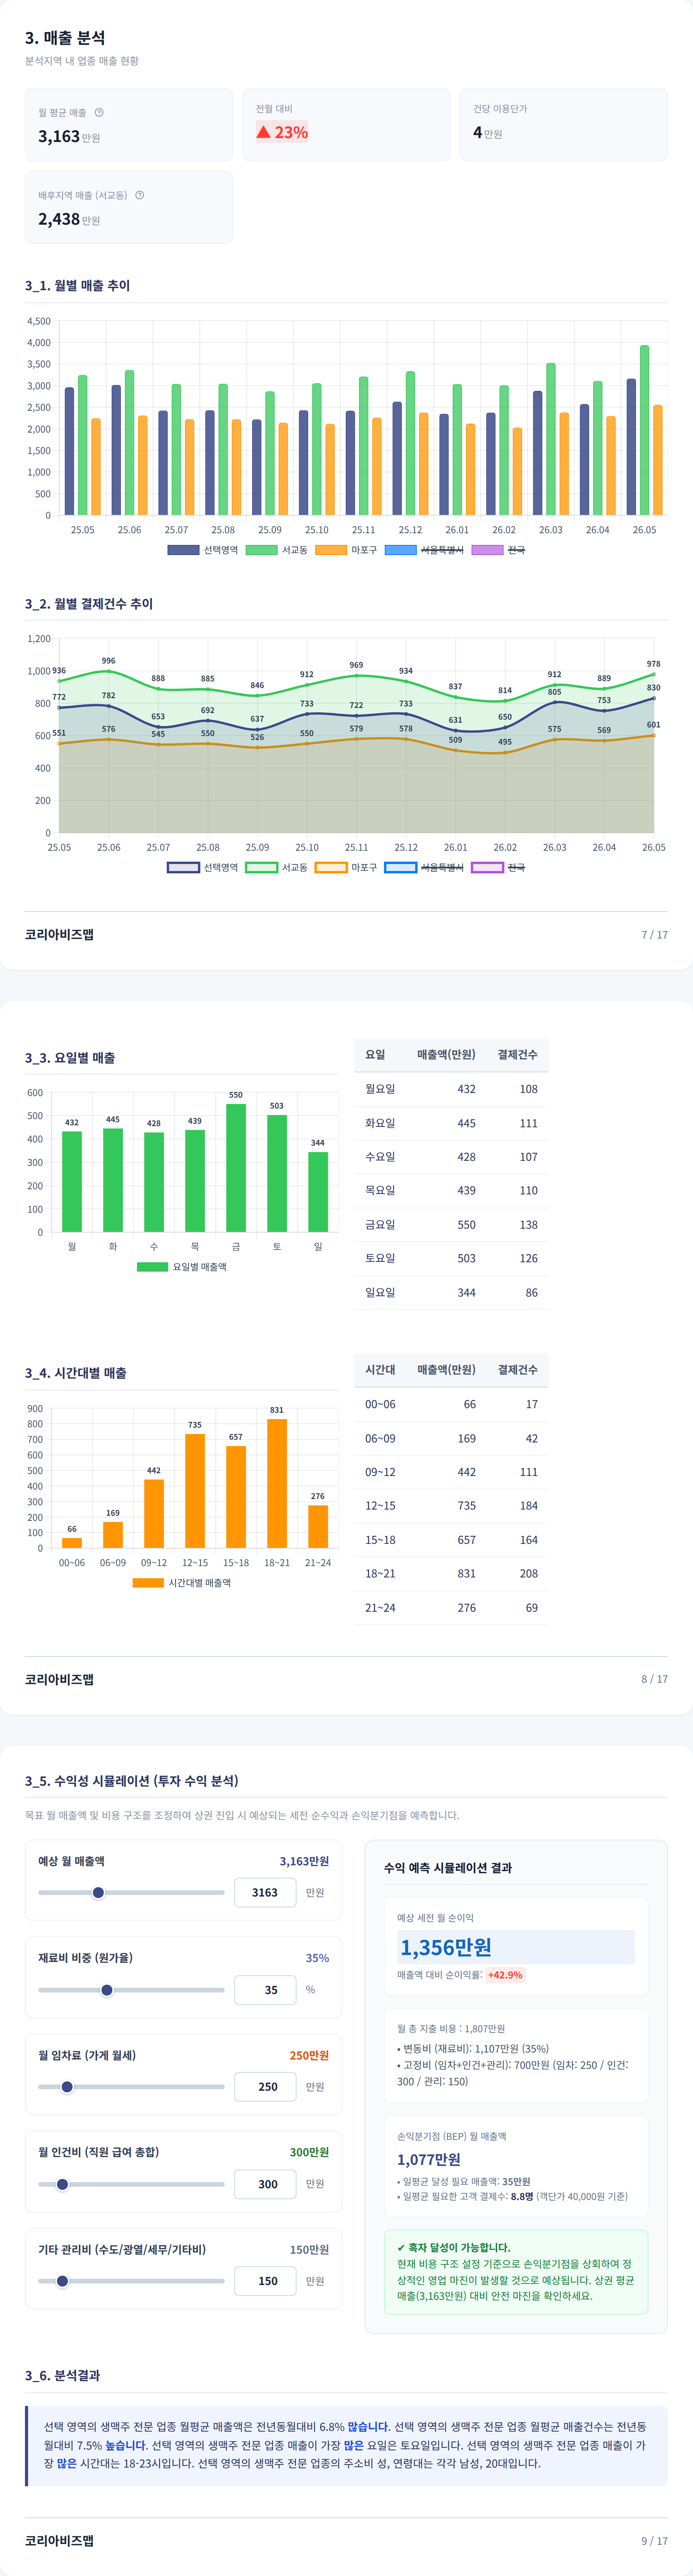This screenshot has height=2576, width=693.
Task: Enable 전국 series in 월별 결제건수 추이 chart
Action: 498,867
